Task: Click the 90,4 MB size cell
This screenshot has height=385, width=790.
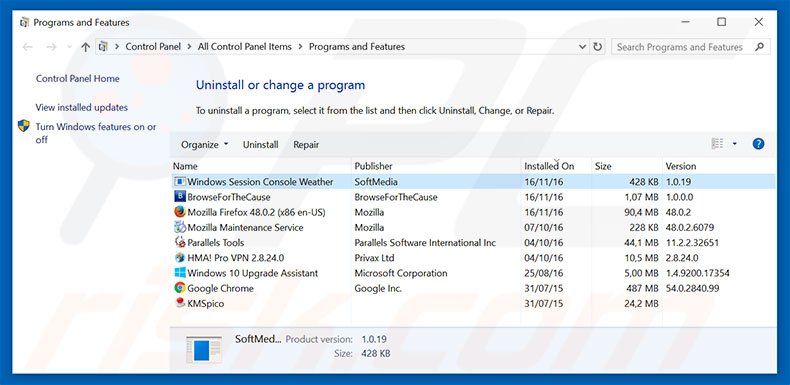Action: tap(641, 212)
